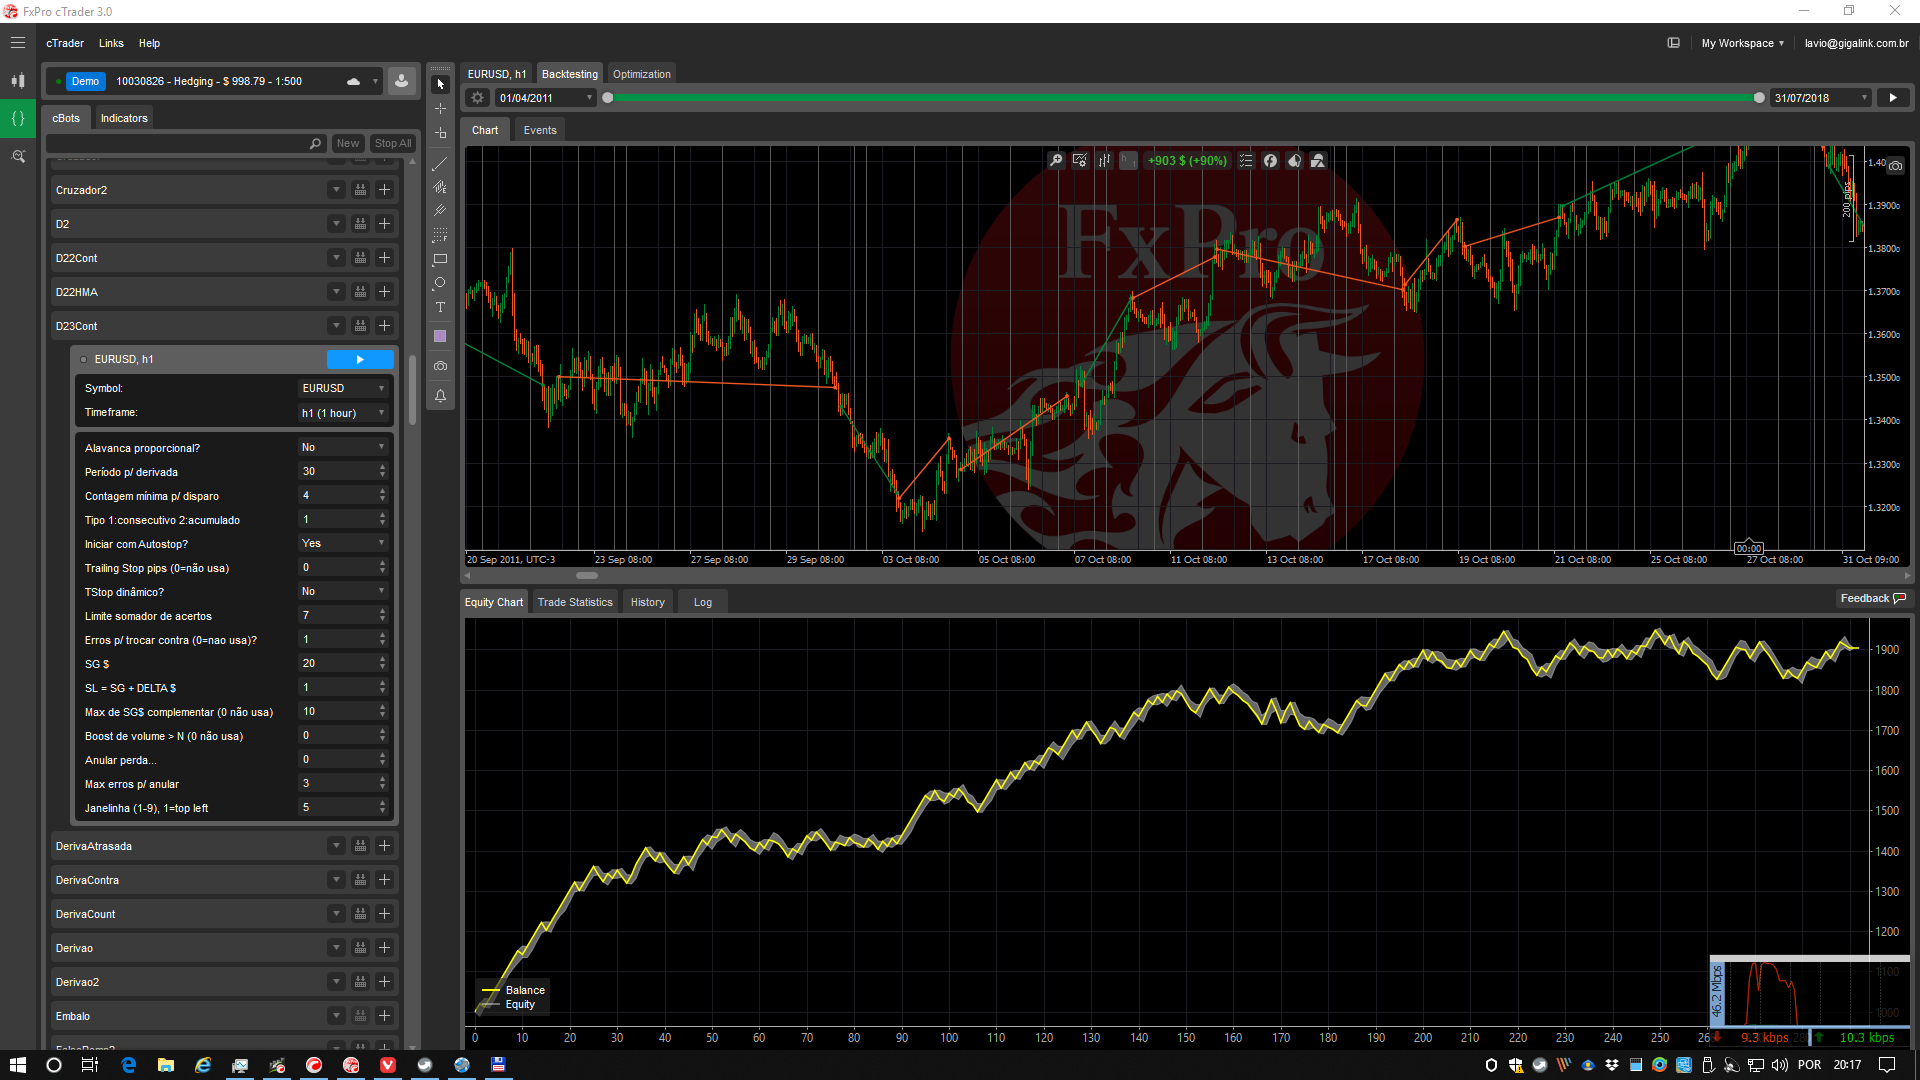Open chart settings with gear icon
1920x1080 pixels.
pyautogui.click(x=1080, y=160)
